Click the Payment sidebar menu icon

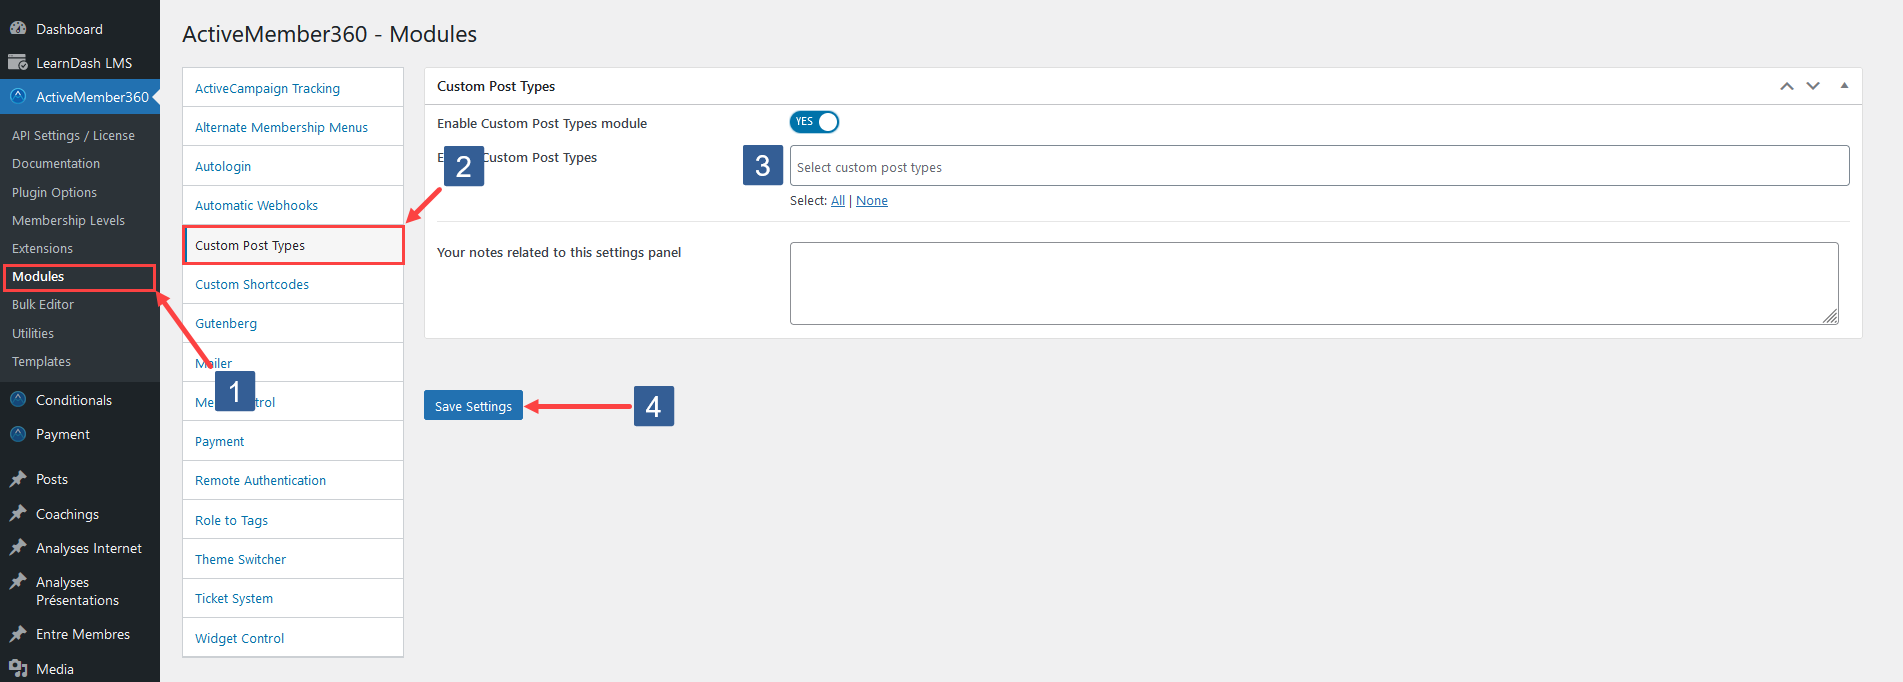18,434
